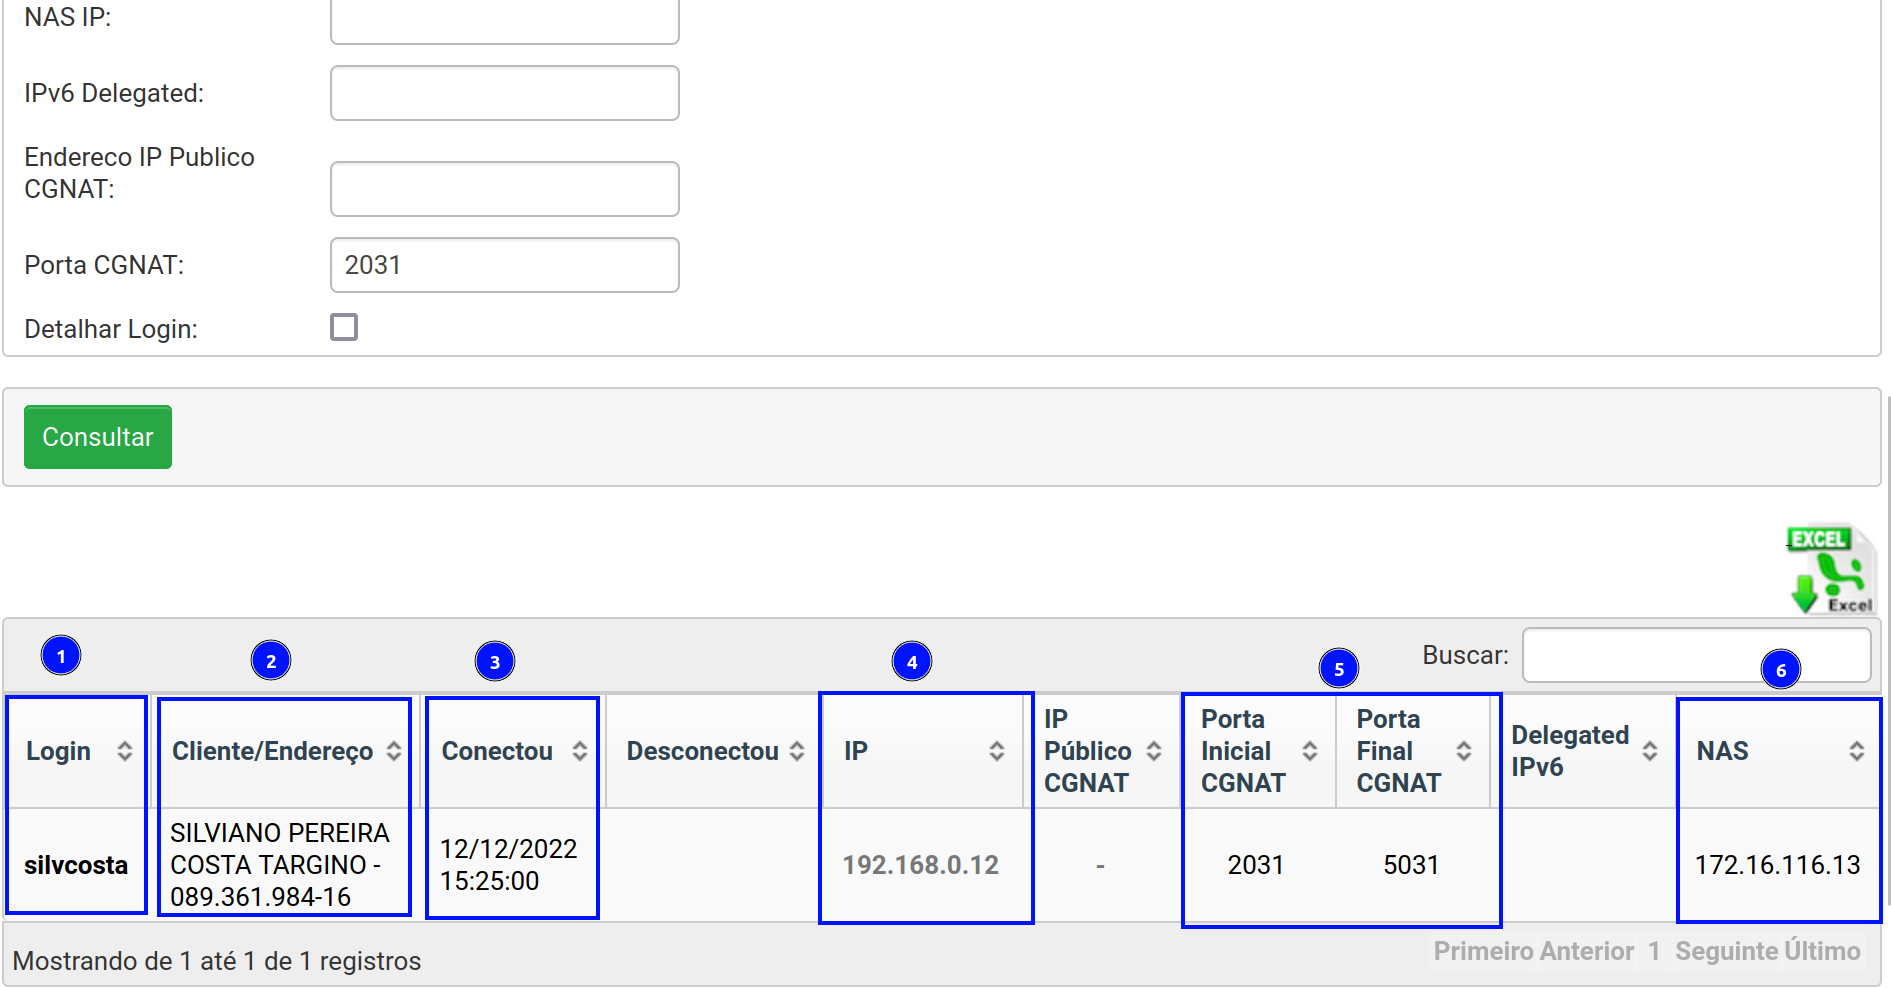Sort by IP Público CGNAT arrows

[x=1153, y=751]
